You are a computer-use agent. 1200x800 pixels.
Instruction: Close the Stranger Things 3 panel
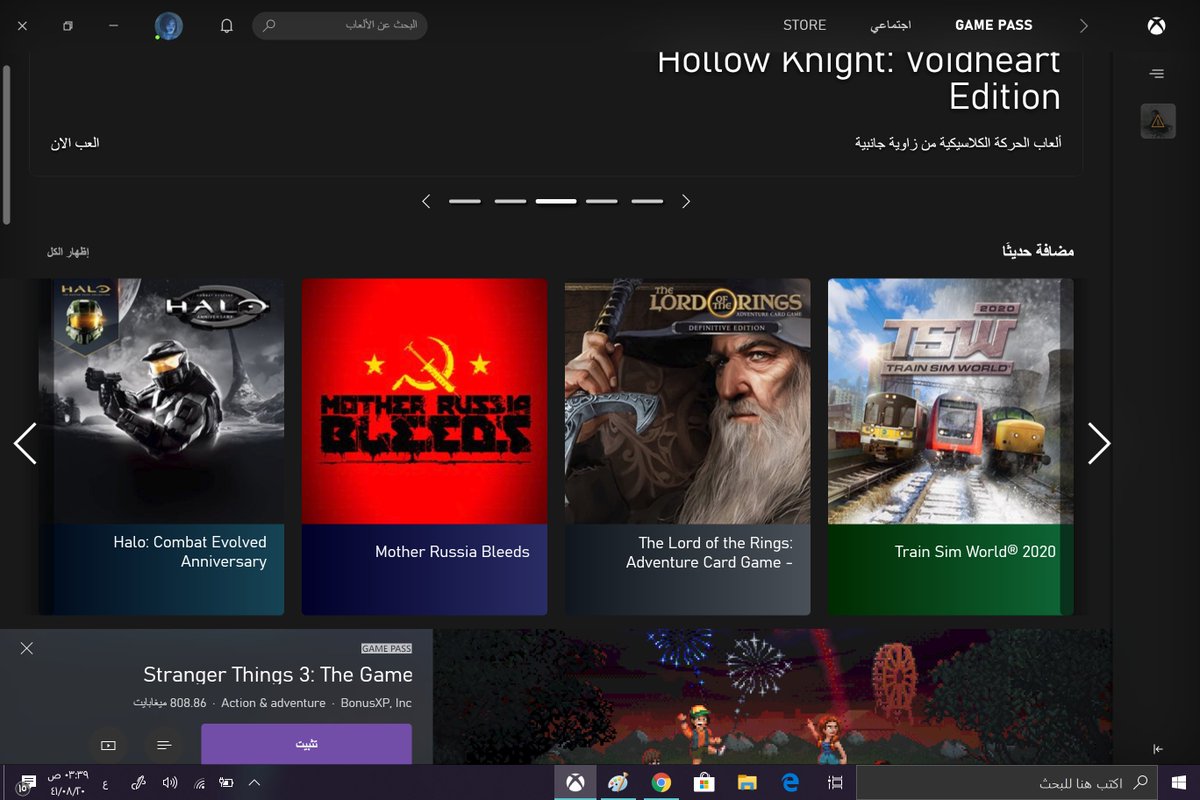click(27, 648)
